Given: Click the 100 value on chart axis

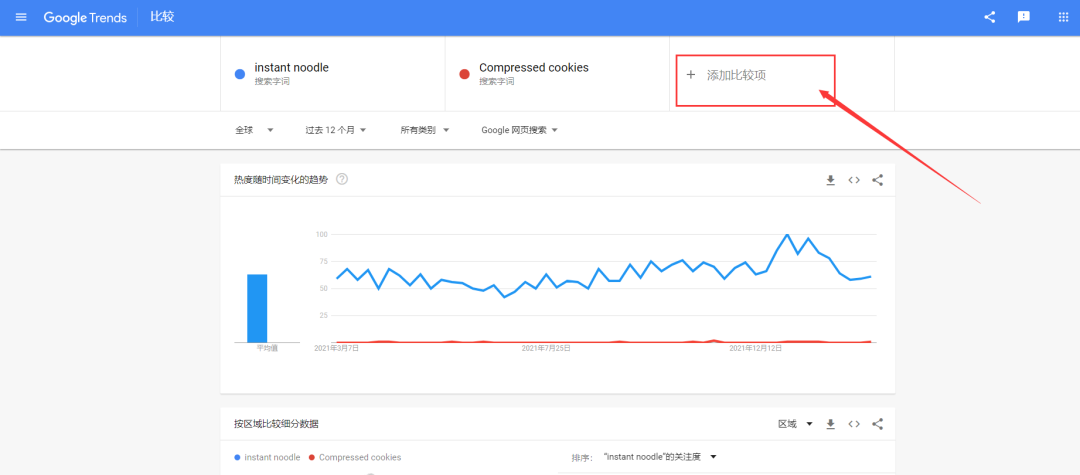Looking at the screenshot, I should pyautogui.click(x=322, y=235).
